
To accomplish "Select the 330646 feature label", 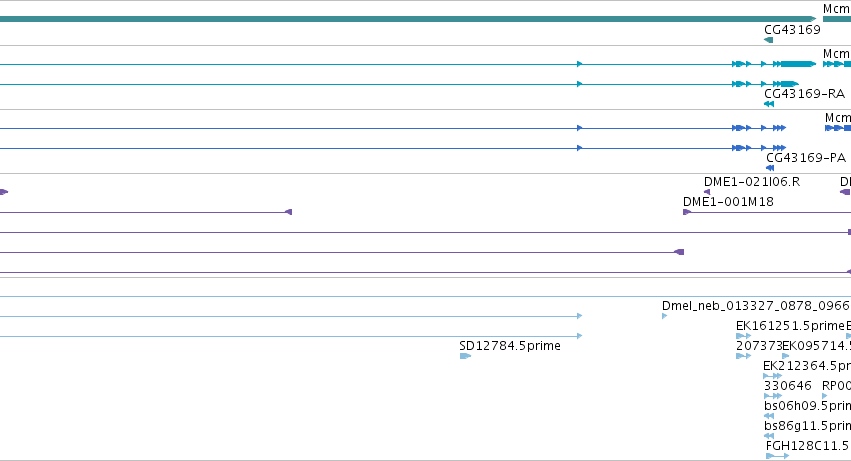I will [788, 386].
